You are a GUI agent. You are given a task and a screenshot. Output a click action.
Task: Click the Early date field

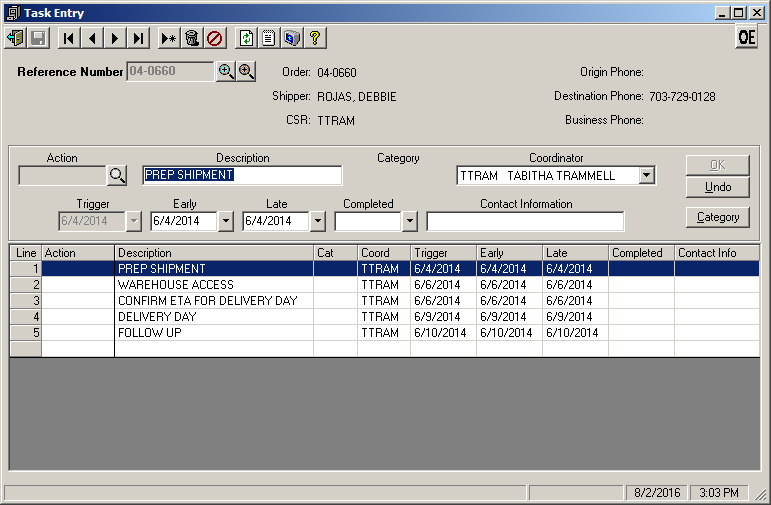(x=184, y=221)
